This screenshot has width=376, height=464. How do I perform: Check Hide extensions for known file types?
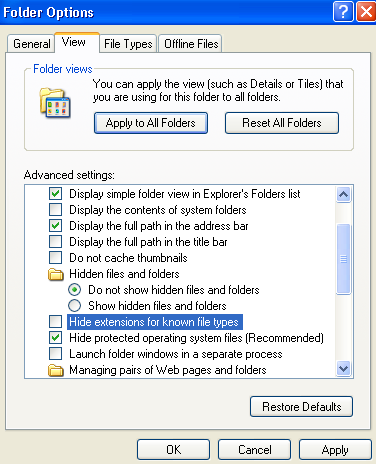pos(55,322)
